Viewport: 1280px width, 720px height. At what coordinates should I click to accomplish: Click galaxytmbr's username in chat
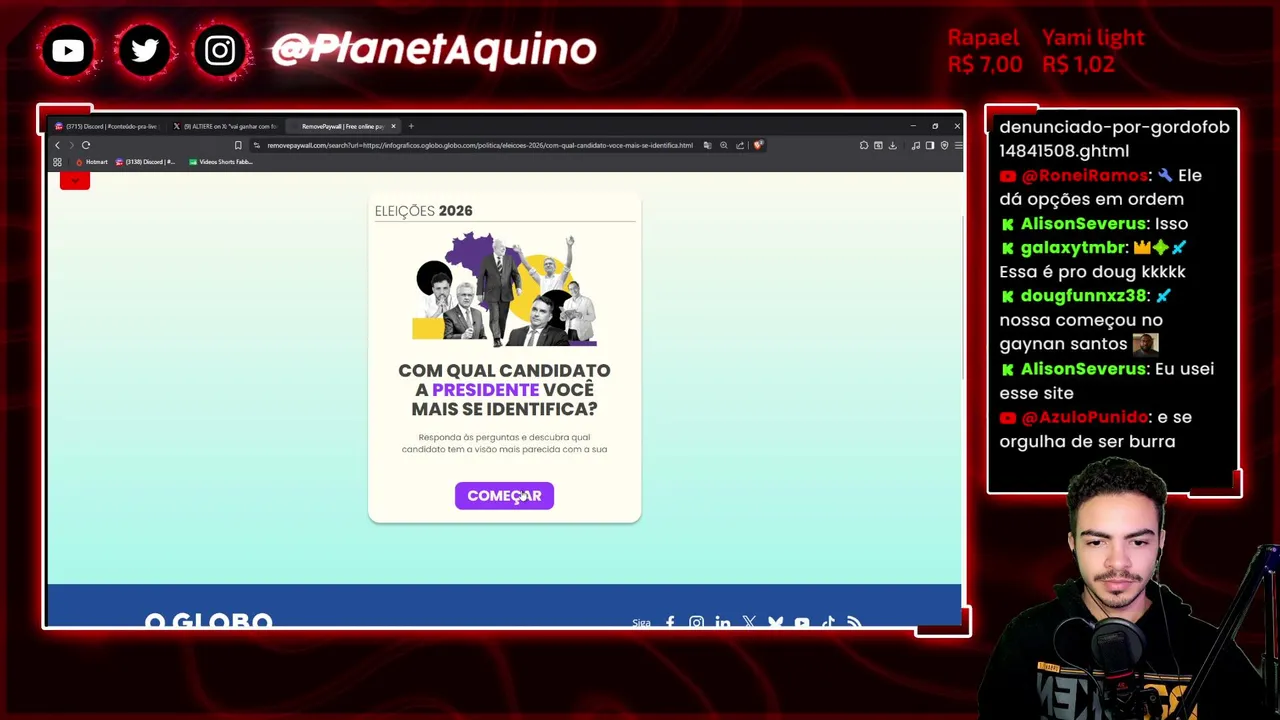click(x=1074, y=248)
